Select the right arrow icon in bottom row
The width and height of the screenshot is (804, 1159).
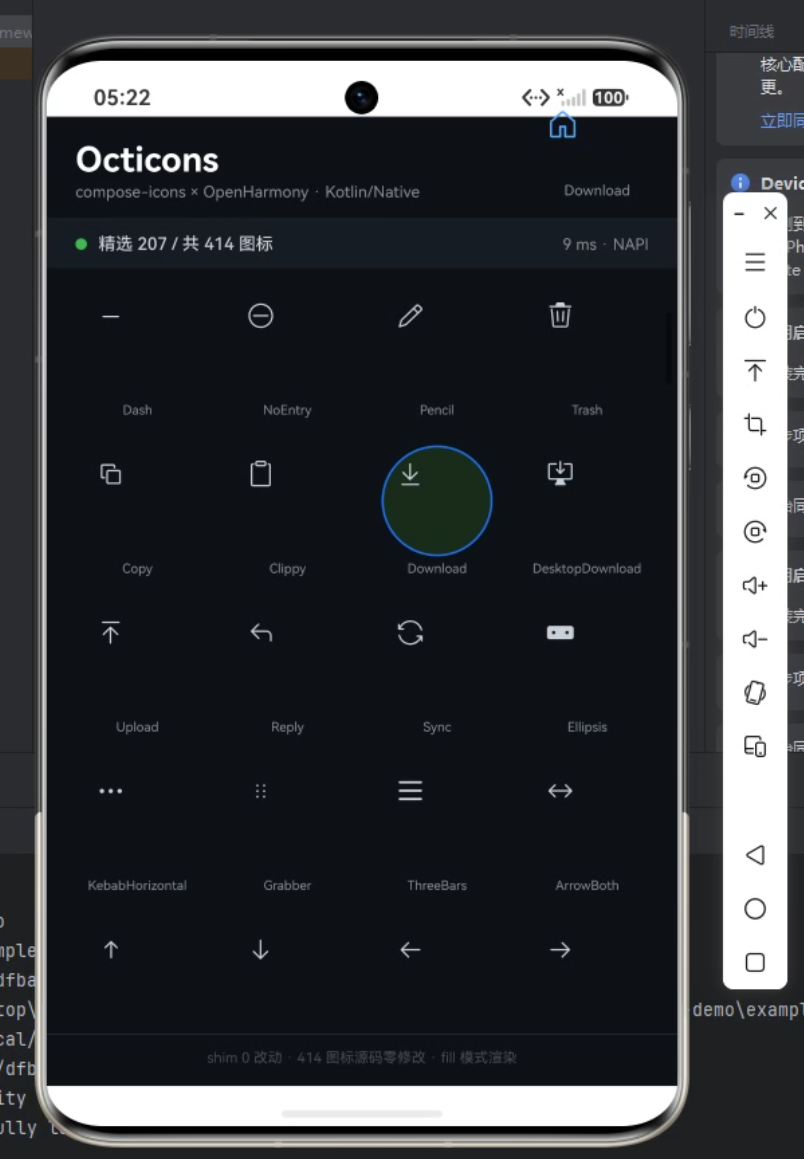560,950
